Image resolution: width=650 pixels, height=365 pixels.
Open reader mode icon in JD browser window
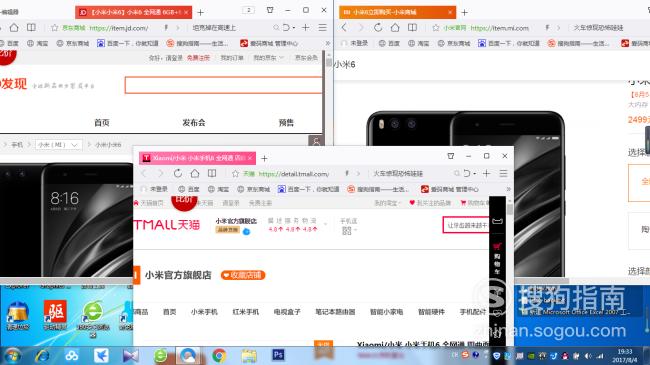31,28
